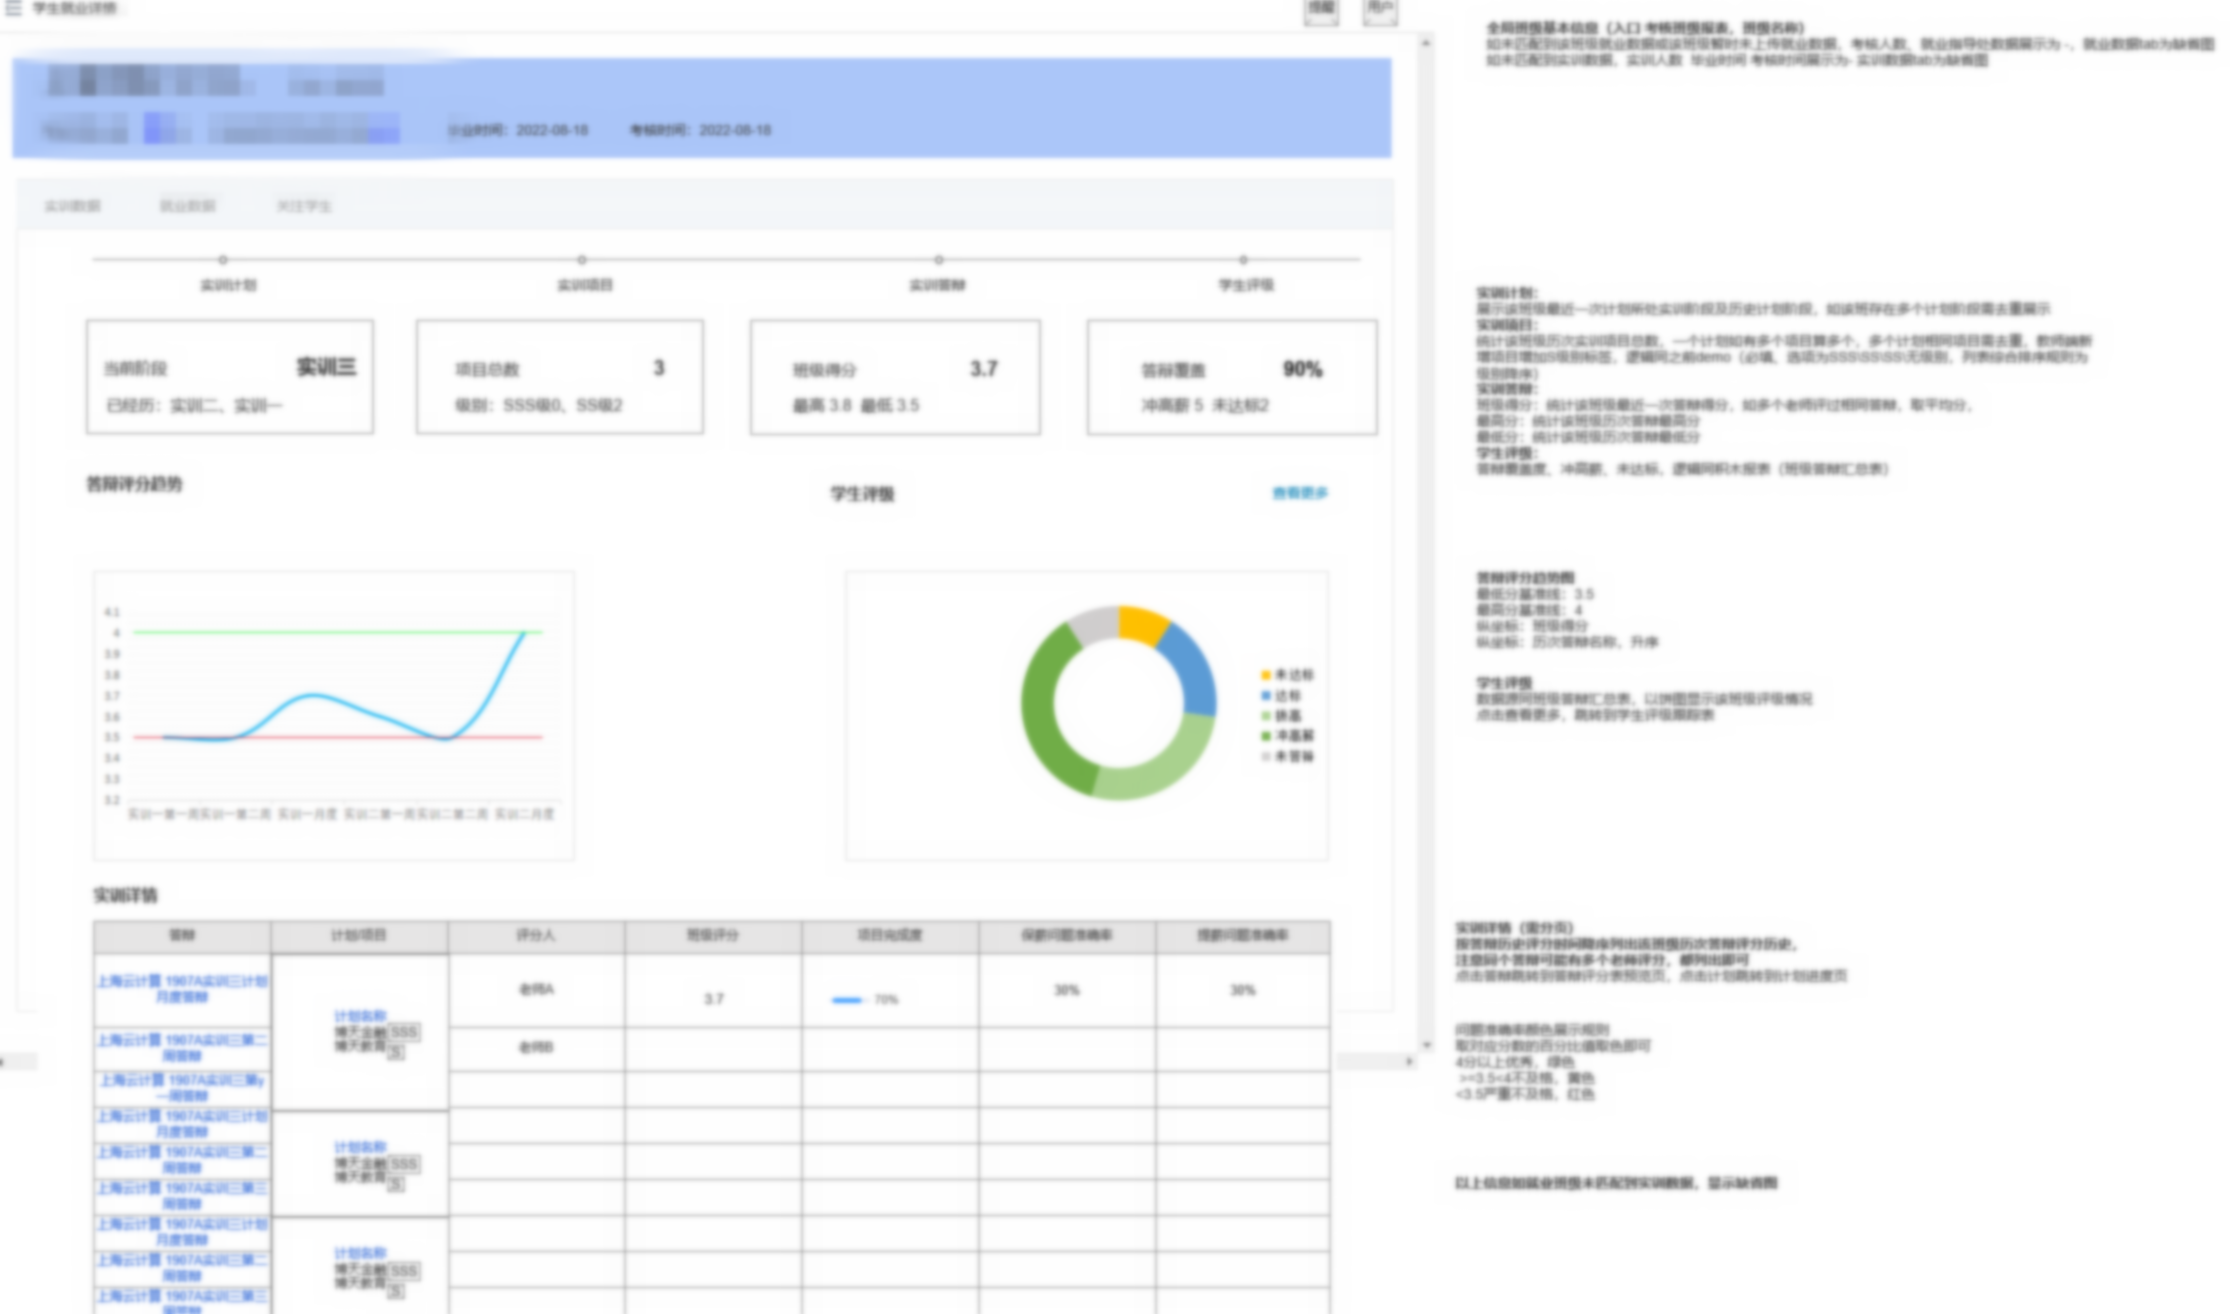Select the 实训计划 step dot on the timeline
Screen dimensions: 2230x1314
[x=223, y=260]
